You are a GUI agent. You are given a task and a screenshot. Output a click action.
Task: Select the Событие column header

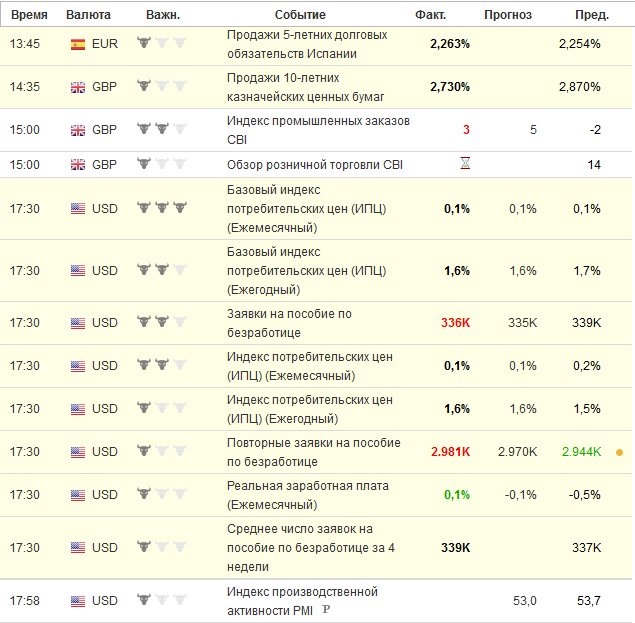(x=300, y=15)
